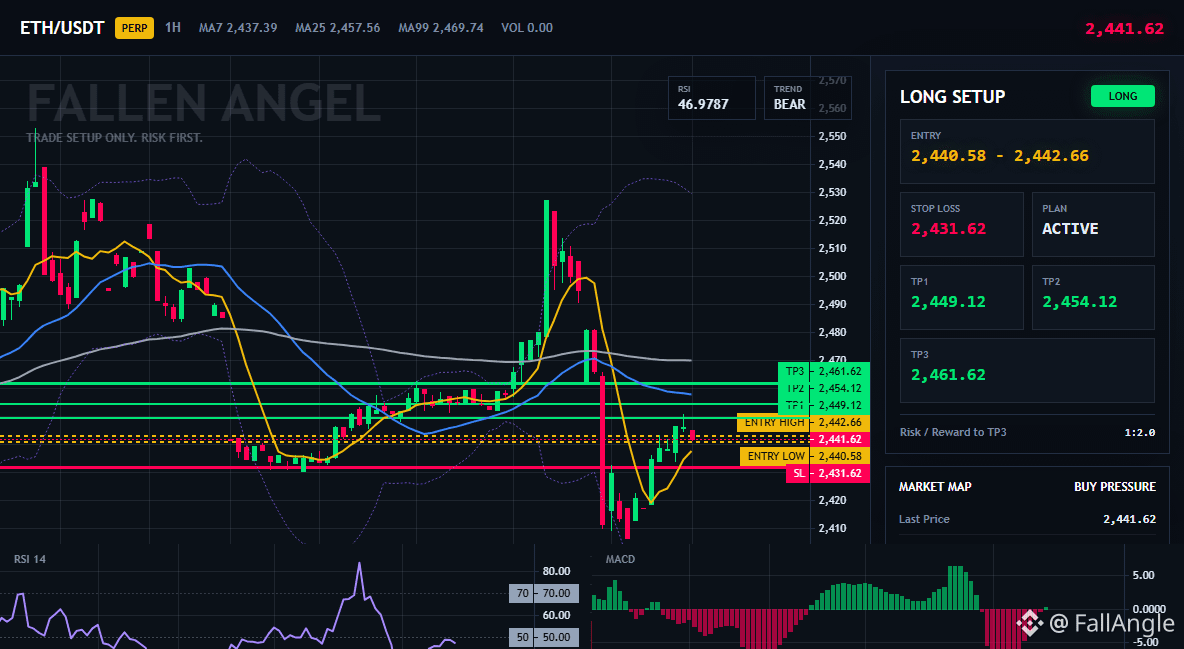This screenshot has height=649, width=1184.
Task: Click the BUY PRESSURE label
Action: coord(1115,487)
